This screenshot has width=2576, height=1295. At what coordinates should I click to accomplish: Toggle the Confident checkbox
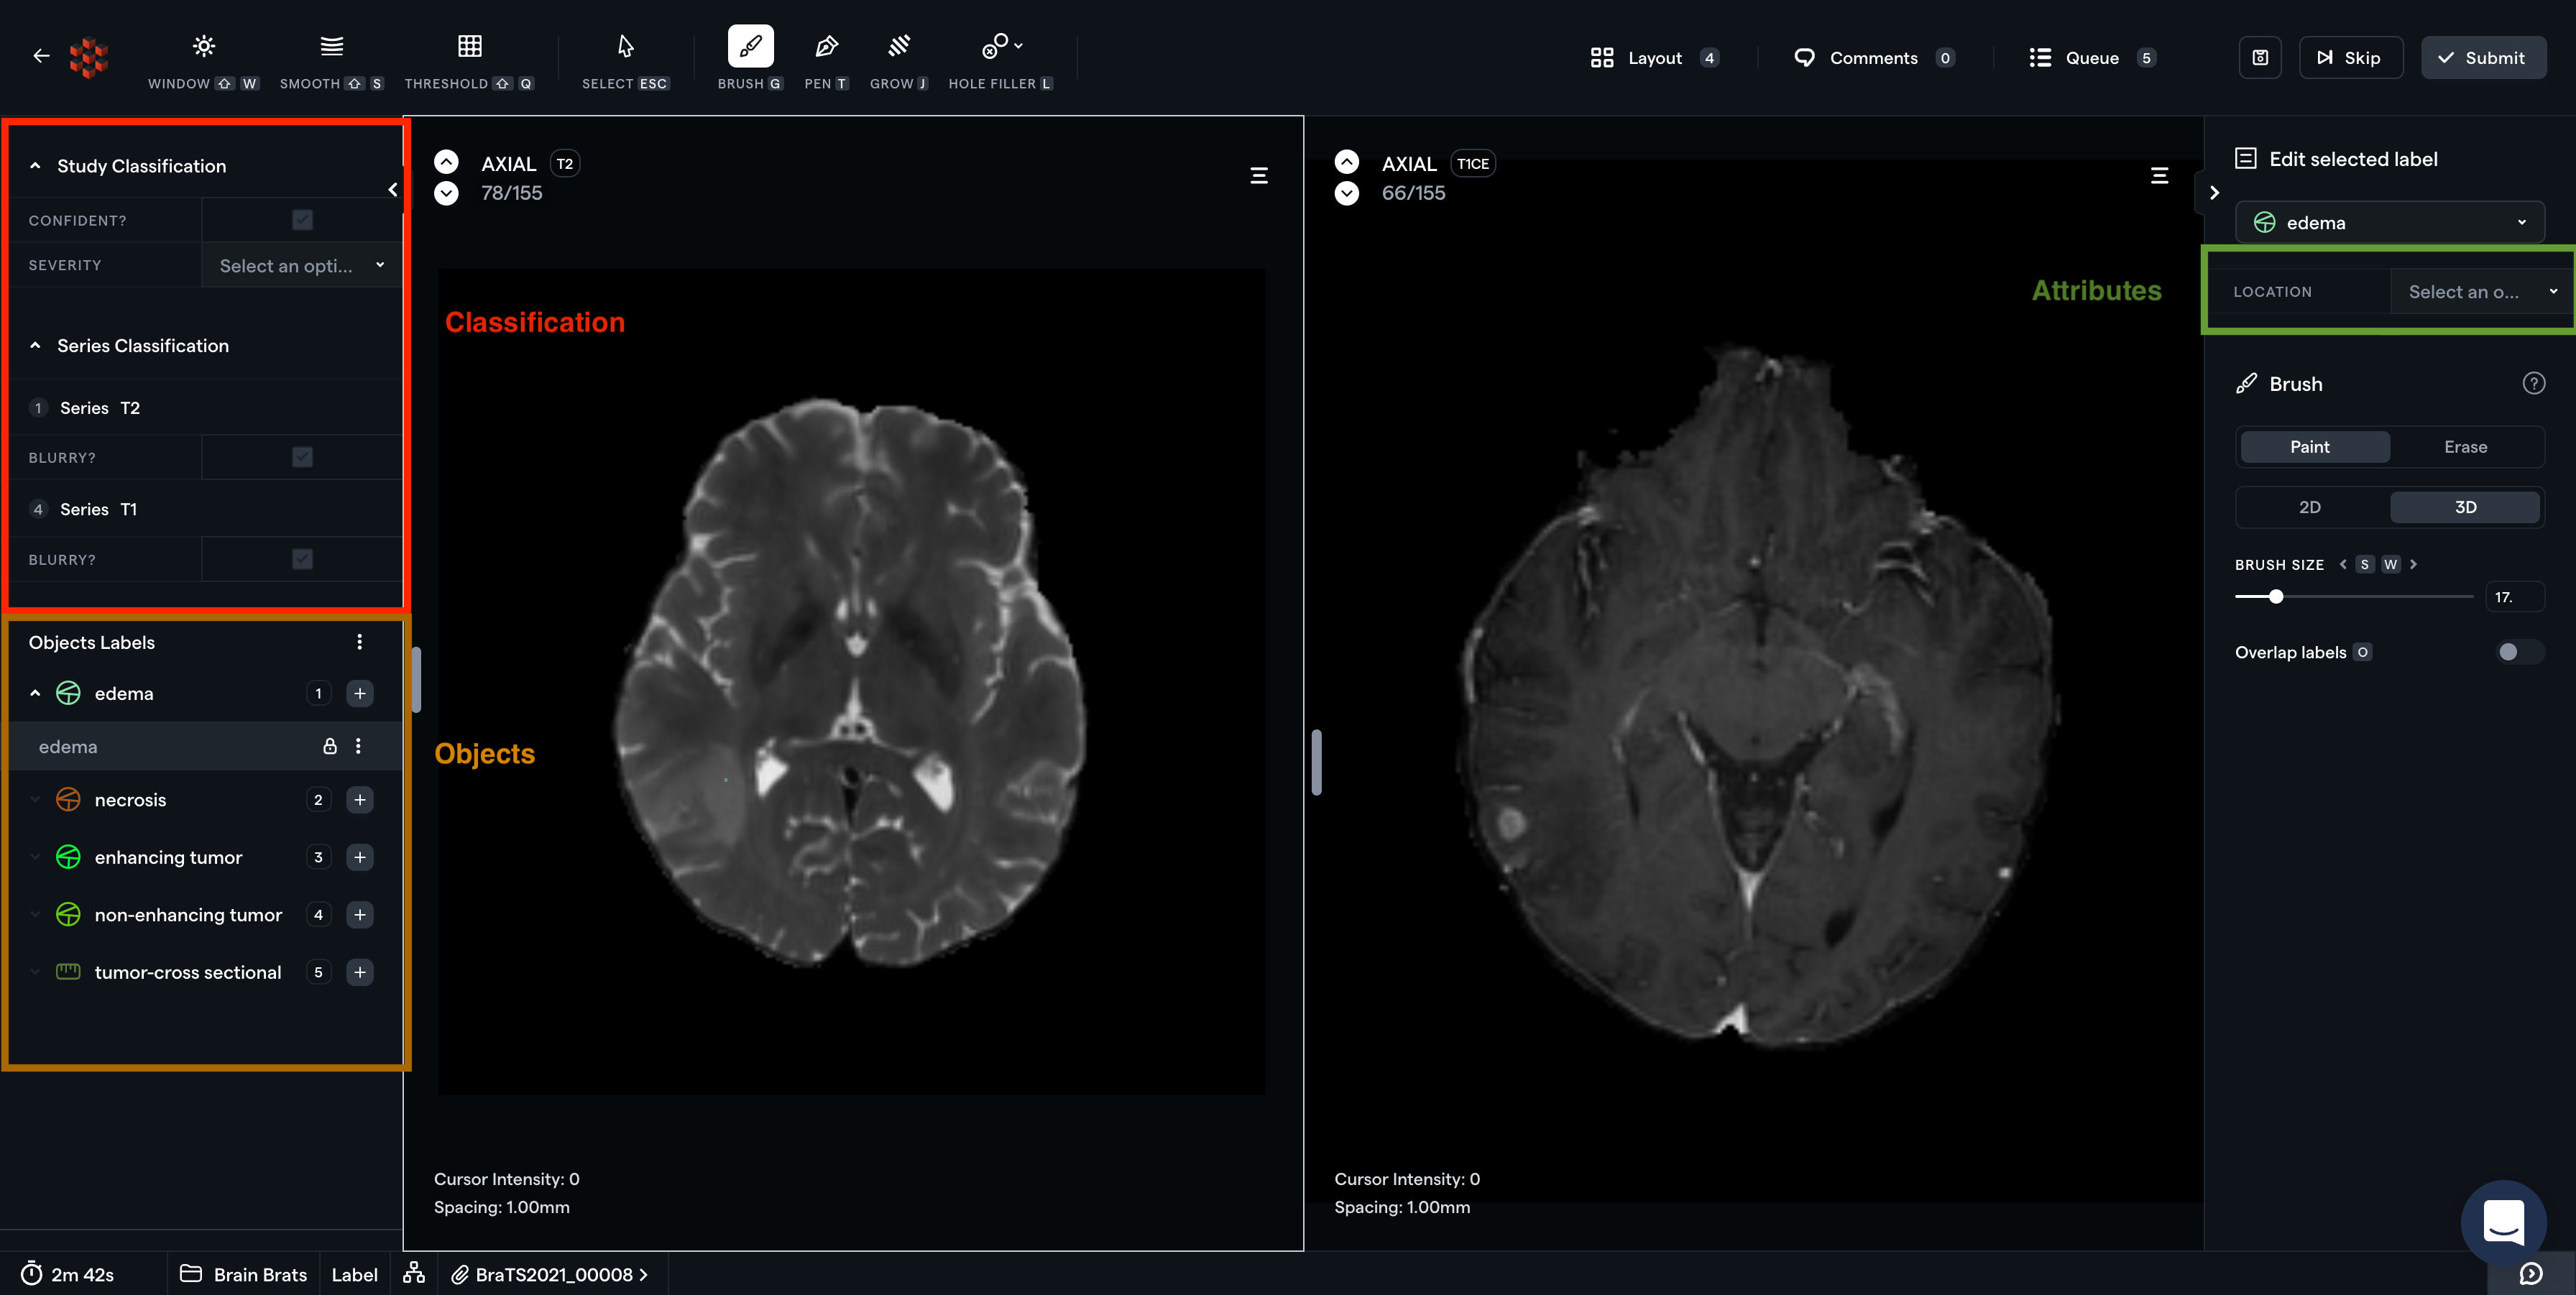pos(302,220)
